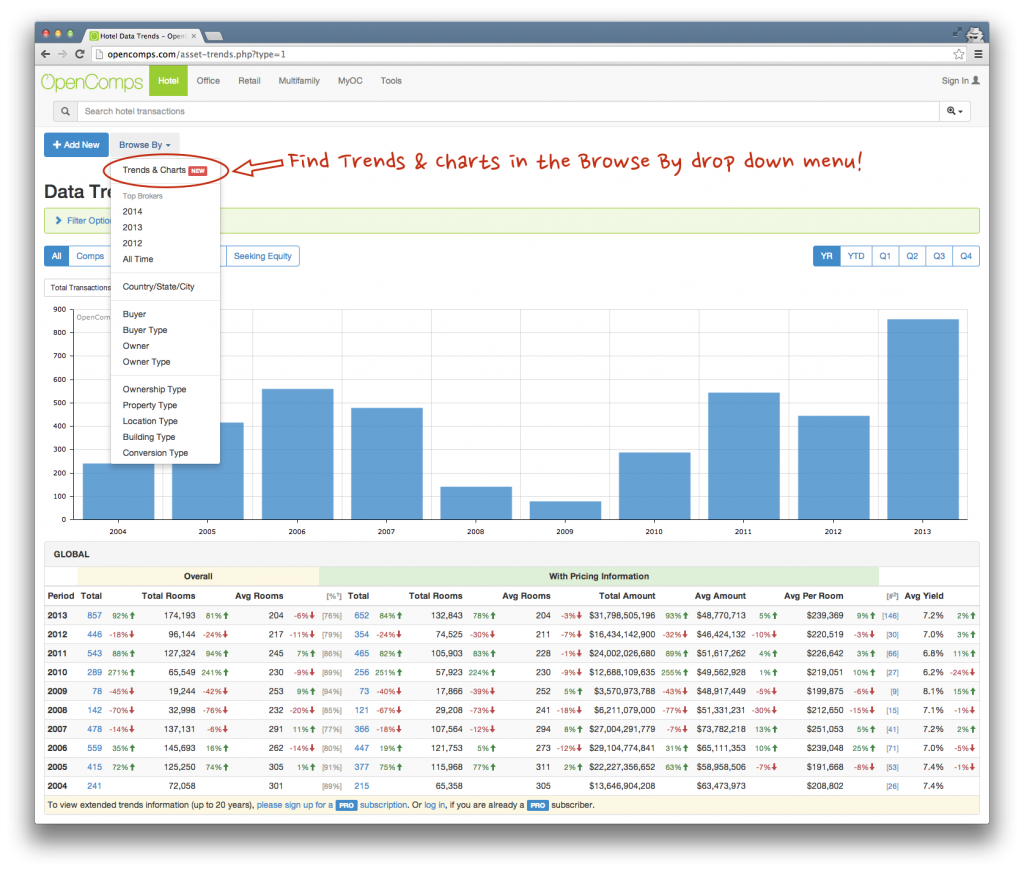Enable the Q3 quarterly view
The width and height of the screenshot is (1024, 872).
tap(938, 256)
